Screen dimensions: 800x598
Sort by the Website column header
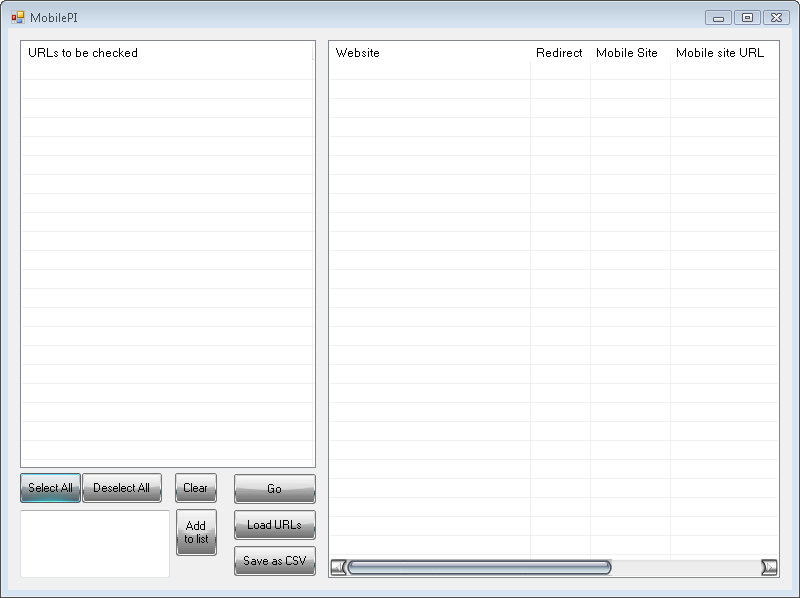tap(430, 53)
